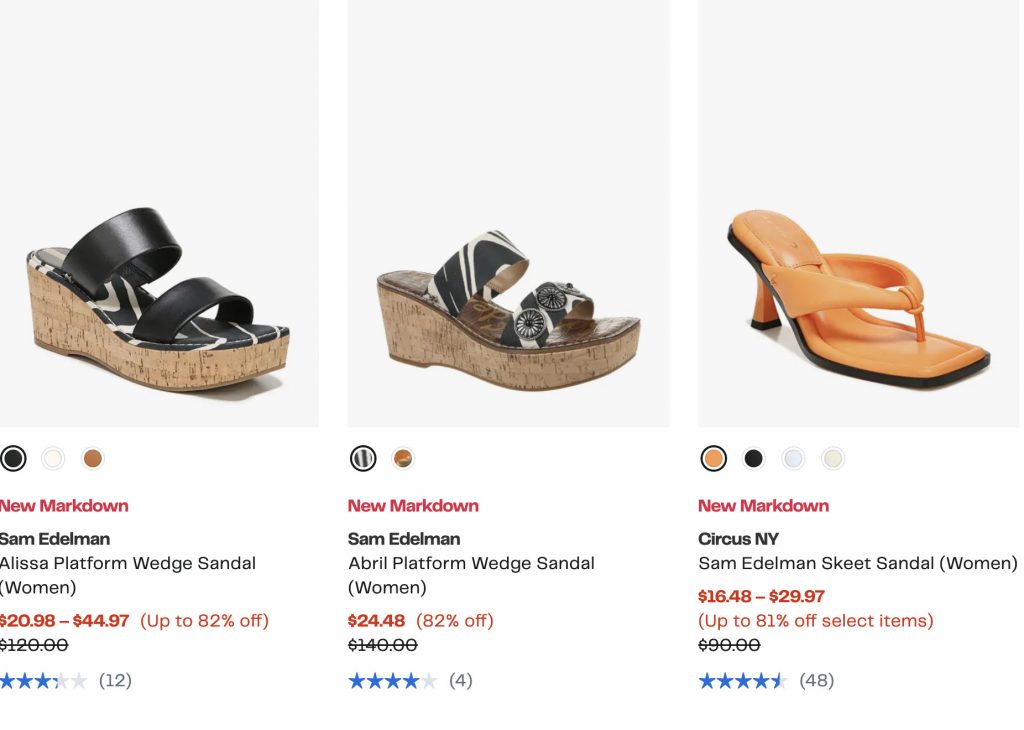Select orange swatch for Skeet sandal
The width and height of the screenshot is (1024, 730).
713,459
